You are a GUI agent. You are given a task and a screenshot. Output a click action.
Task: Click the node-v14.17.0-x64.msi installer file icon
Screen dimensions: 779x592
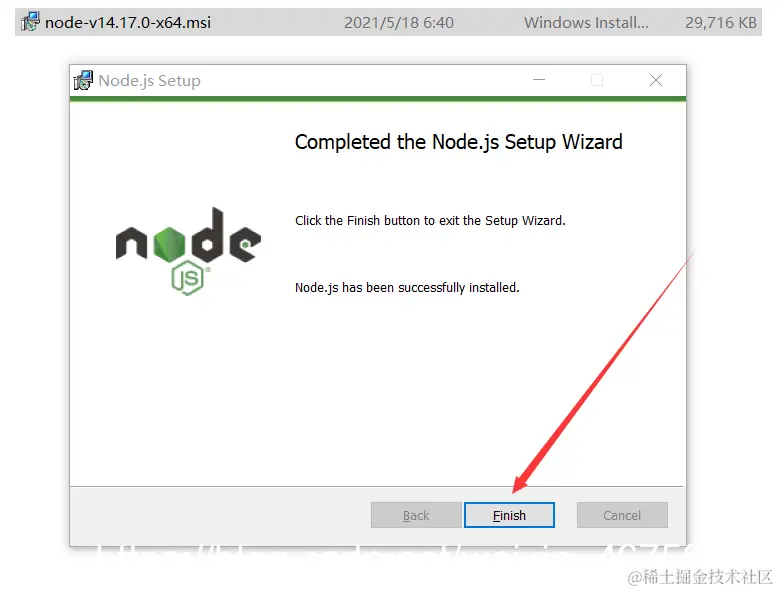point(30,22)
